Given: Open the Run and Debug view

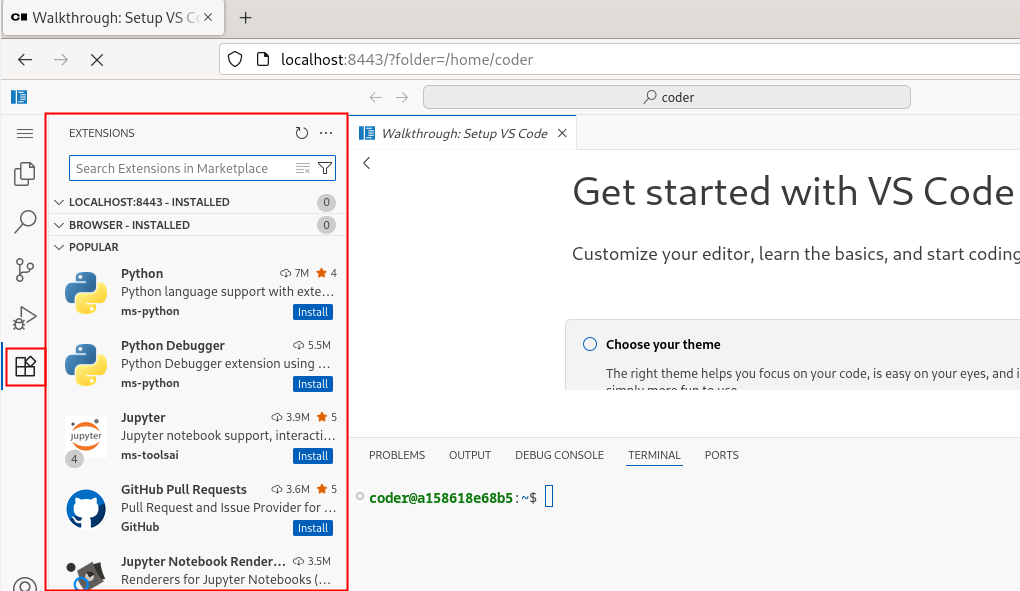Looking at the screenshot, I should tap(25, 318).
